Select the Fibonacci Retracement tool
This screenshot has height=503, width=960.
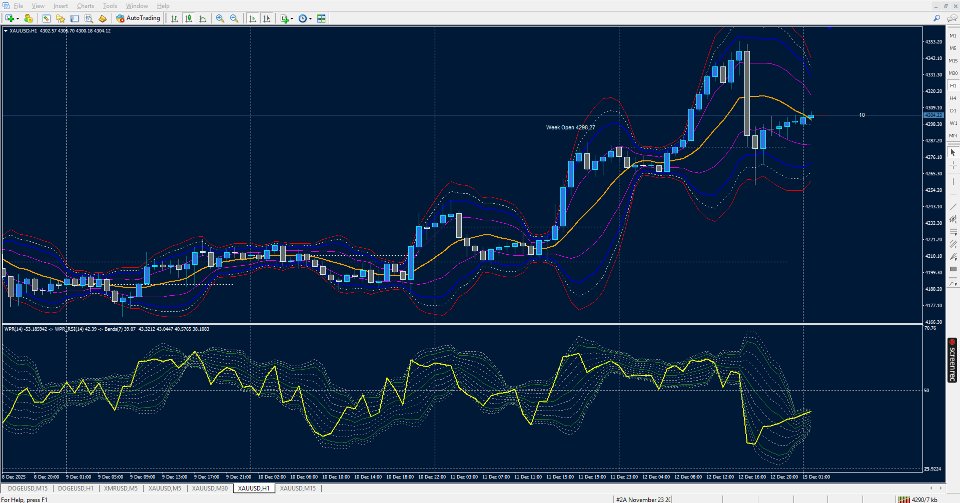pyautogui.click(x=953, y=231)
